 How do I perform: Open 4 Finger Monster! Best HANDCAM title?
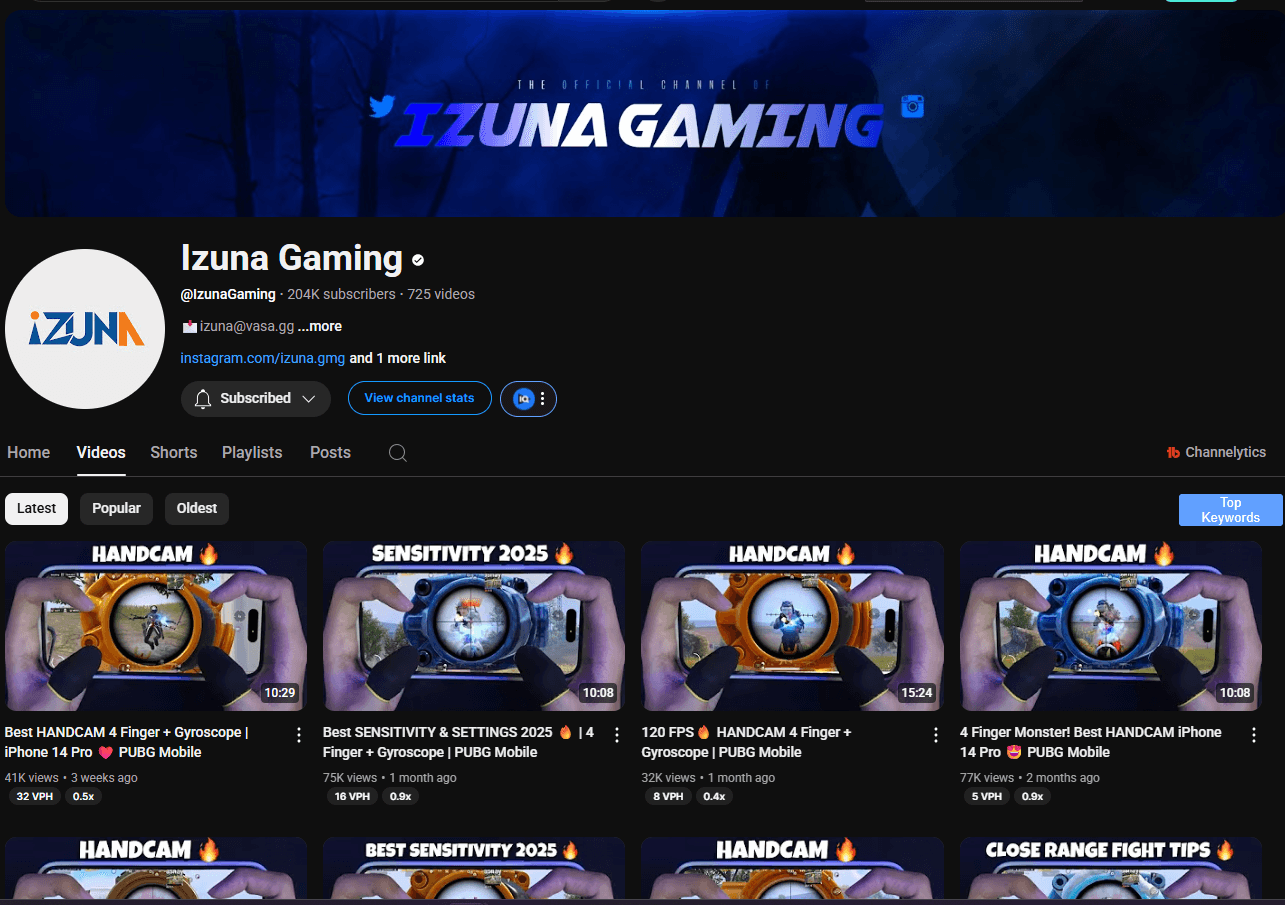pyautogui.click(x=1091, y=742)
